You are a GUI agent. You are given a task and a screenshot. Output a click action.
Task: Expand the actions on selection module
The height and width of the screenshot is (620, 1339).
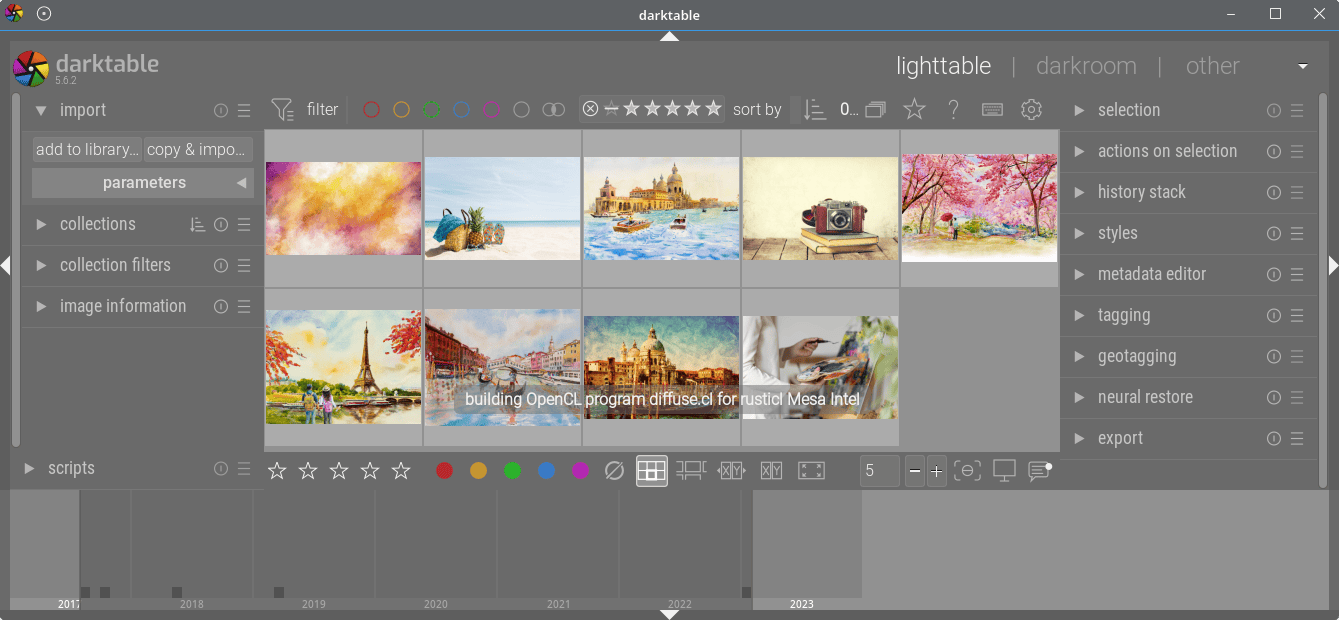tap(1079, 152)
